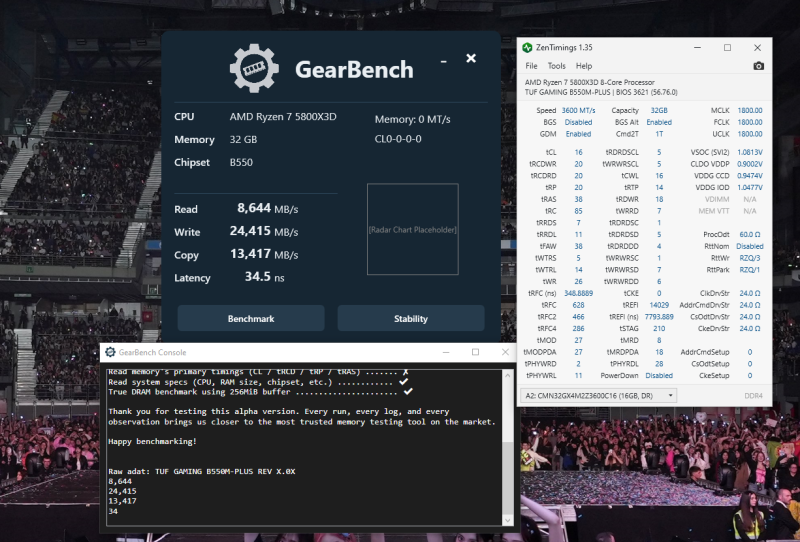Open the ZenTimings Help menu

click(x=584, y=66)
